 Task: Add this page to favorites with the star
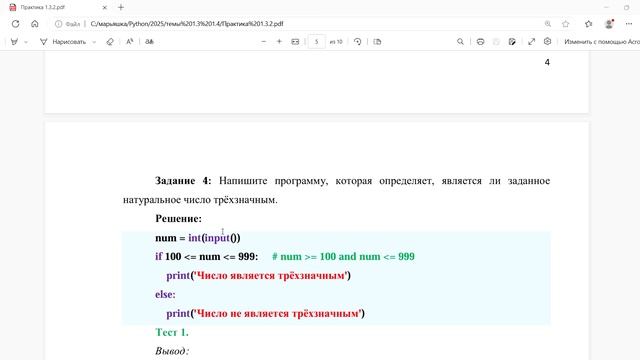pyautogui.click(x=566, y=24)
